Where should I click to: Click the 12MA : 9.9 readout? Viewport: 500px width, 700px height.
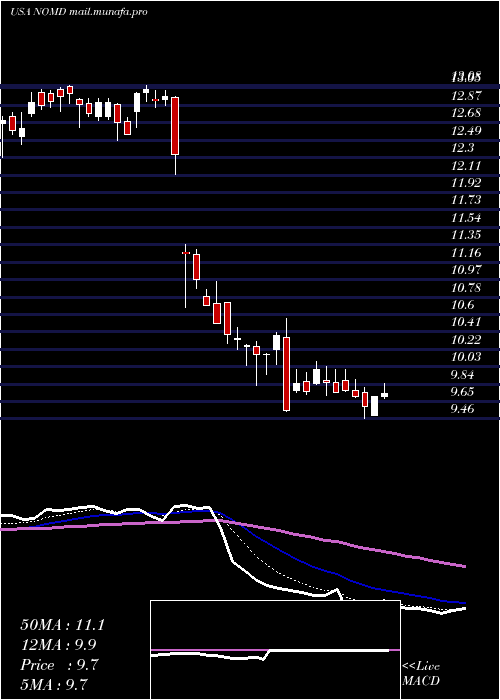[58, 645]
